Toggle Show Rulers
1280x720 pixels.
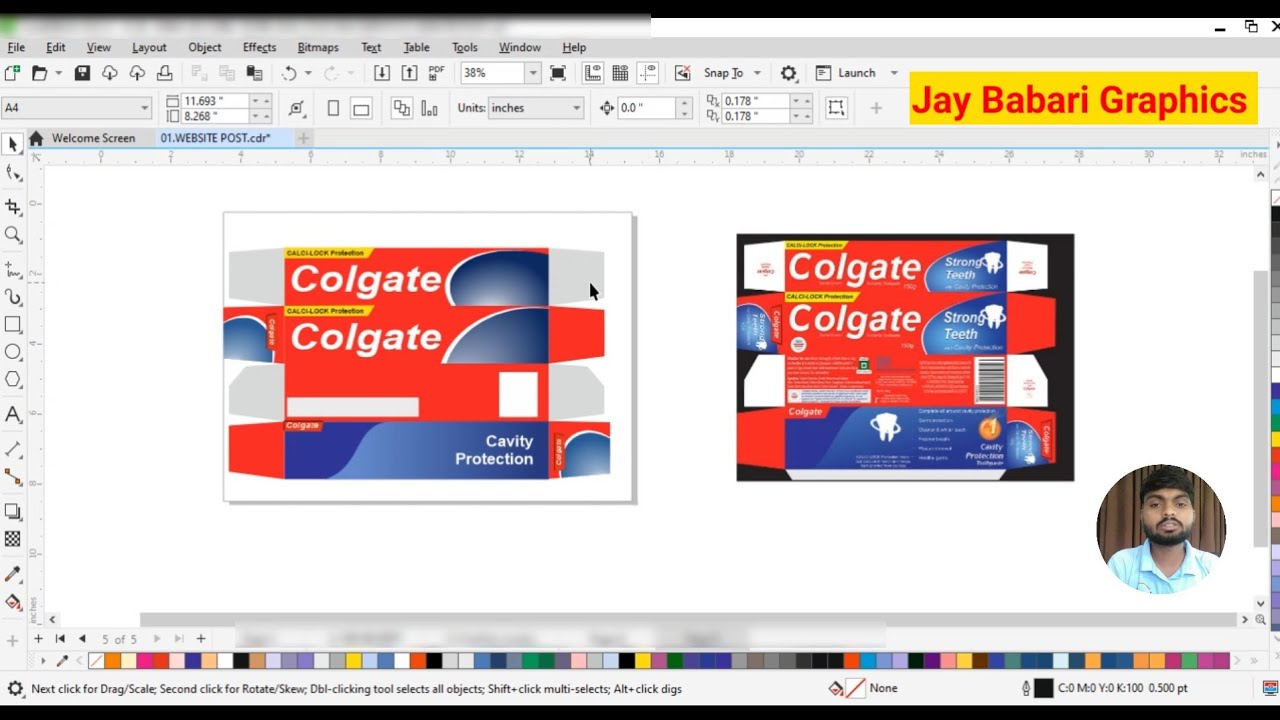[593, 73]
